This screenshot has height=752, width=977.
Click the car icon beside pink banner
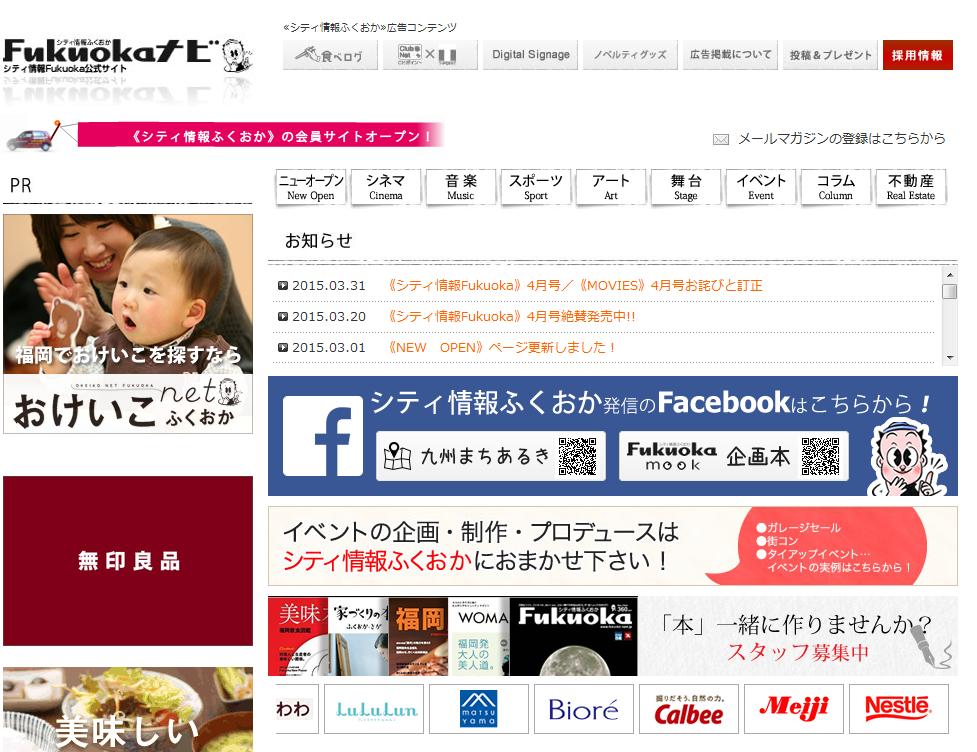(x=30, y=140)
